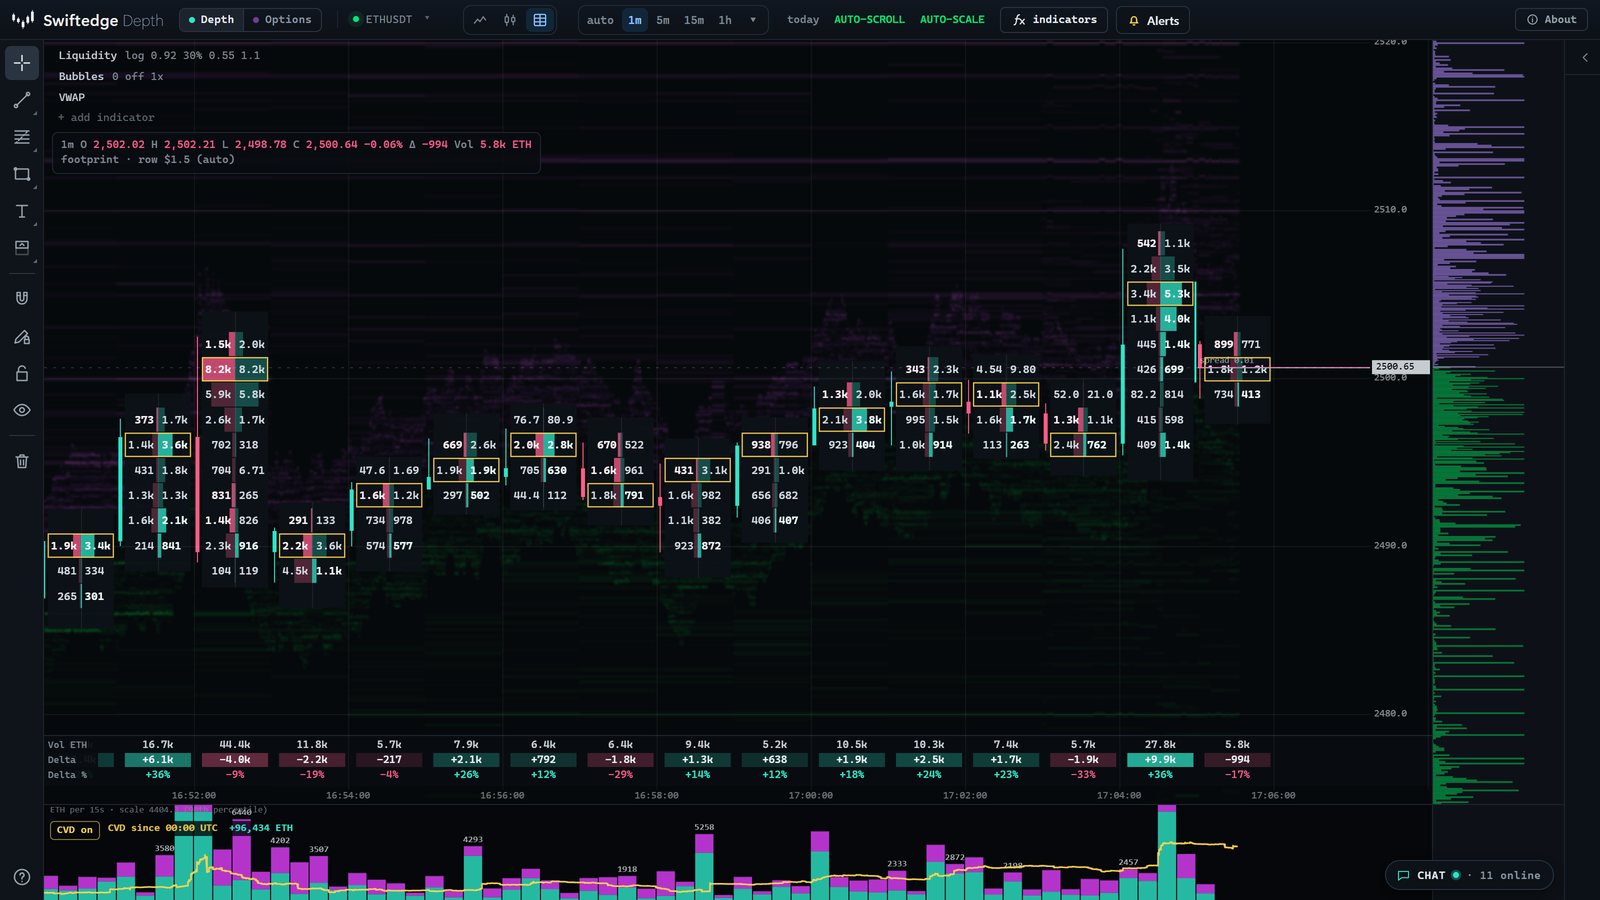Toggle the magnet snap mode

[x=22, y=298]
